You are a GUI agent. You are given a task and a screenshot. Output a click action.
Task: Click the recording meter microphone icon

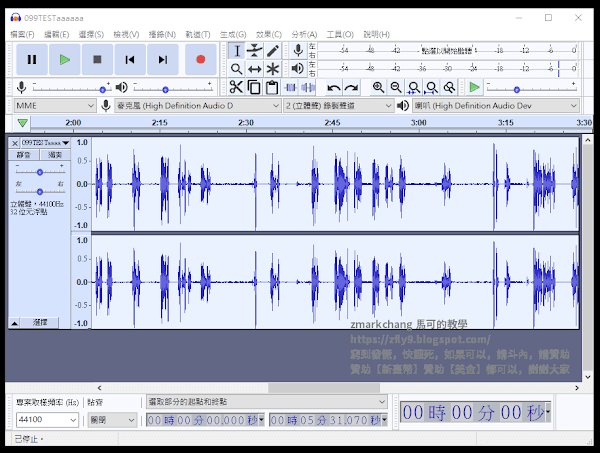click(x=298, y=51)
